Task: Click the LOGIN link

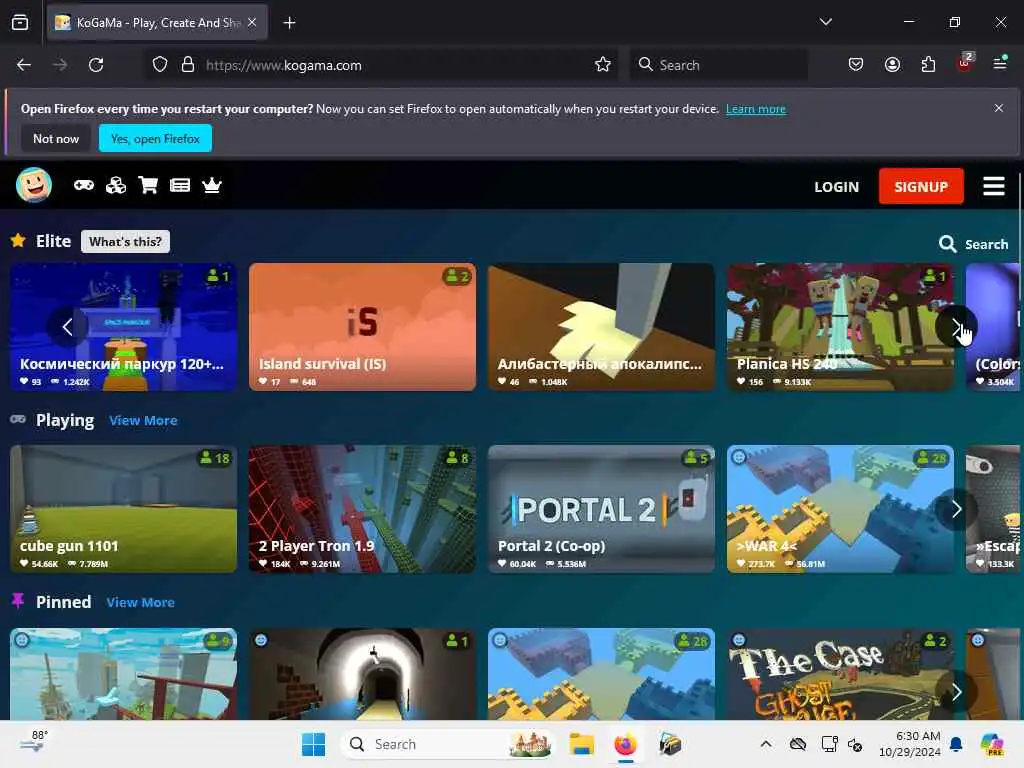Action: (x=836, y=187)
